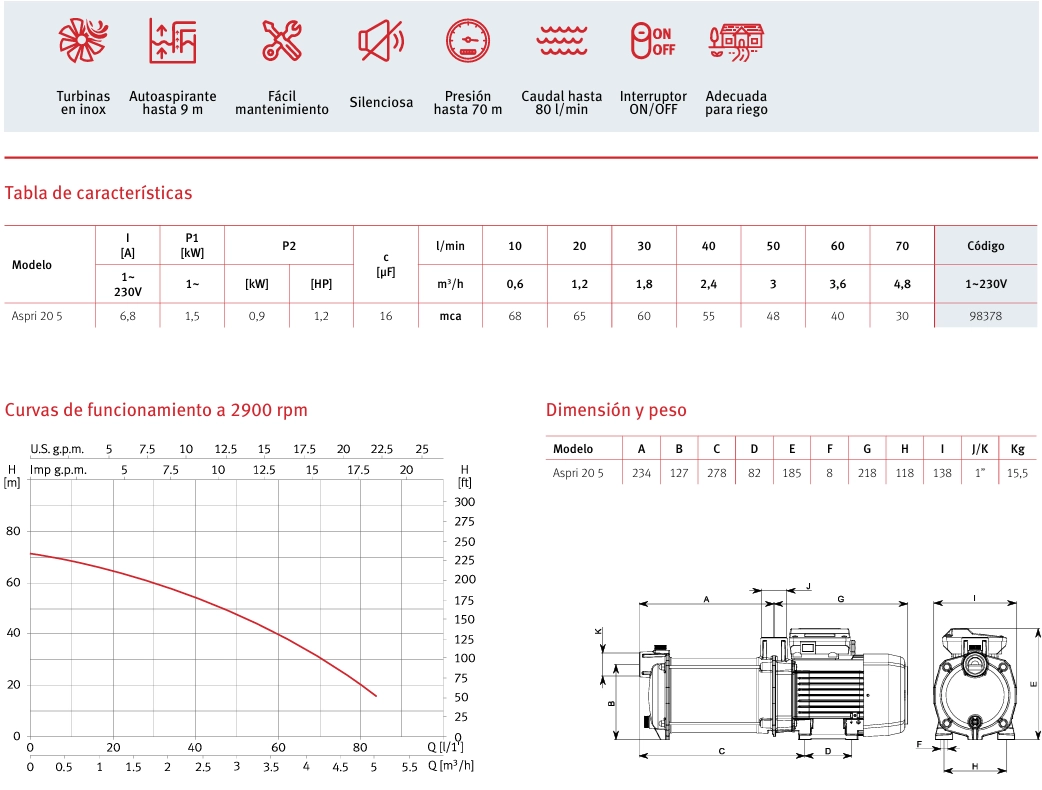
Task: Click the P2 kW value 0,9
Action: (x=257, y=316)
